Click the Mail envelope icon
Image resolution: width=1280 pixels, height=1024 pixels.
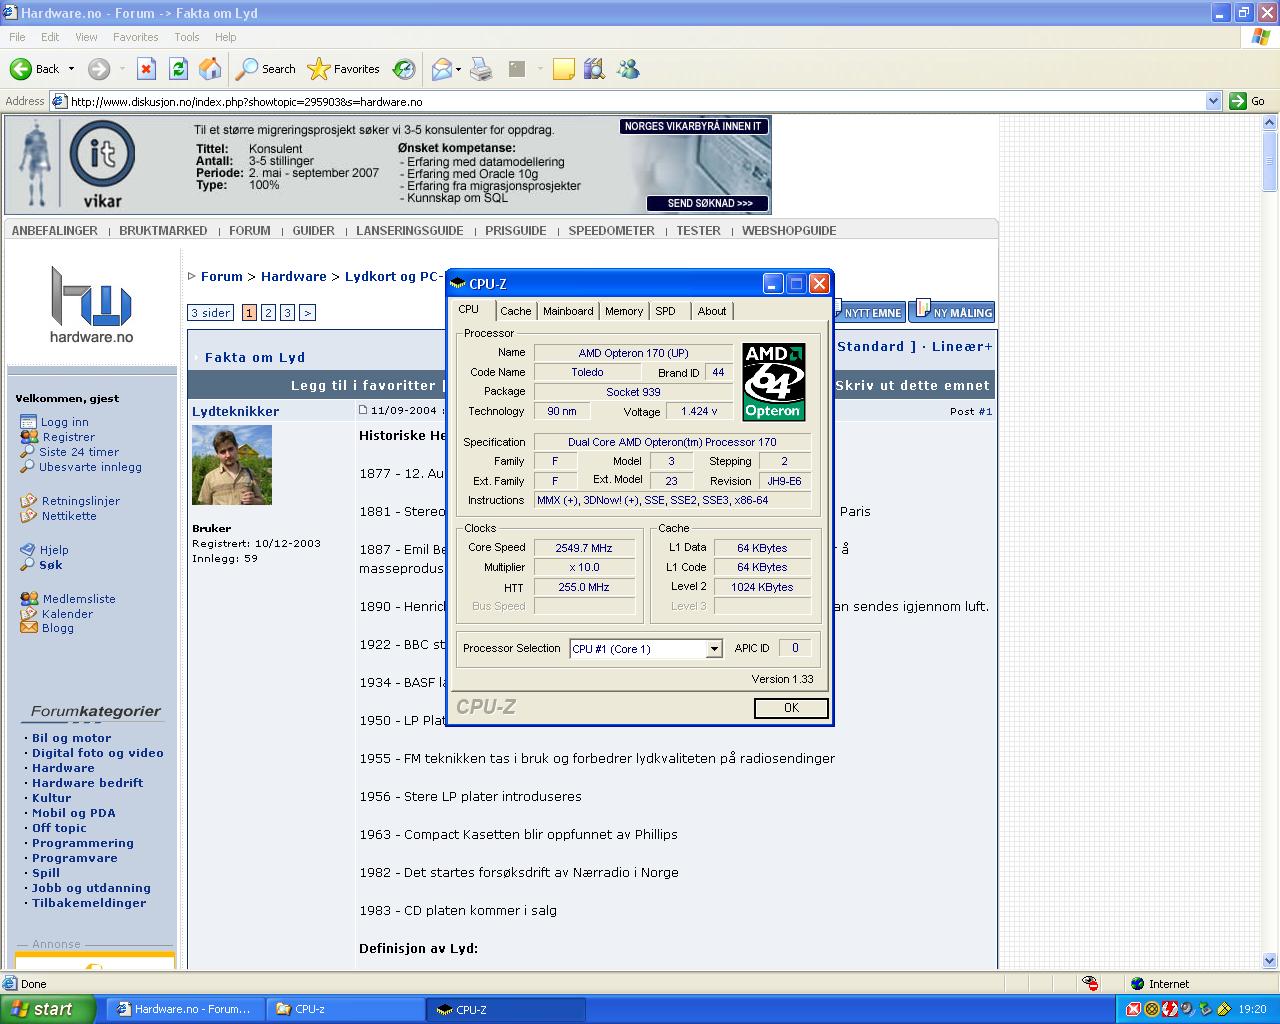click(x=441, y=69)
